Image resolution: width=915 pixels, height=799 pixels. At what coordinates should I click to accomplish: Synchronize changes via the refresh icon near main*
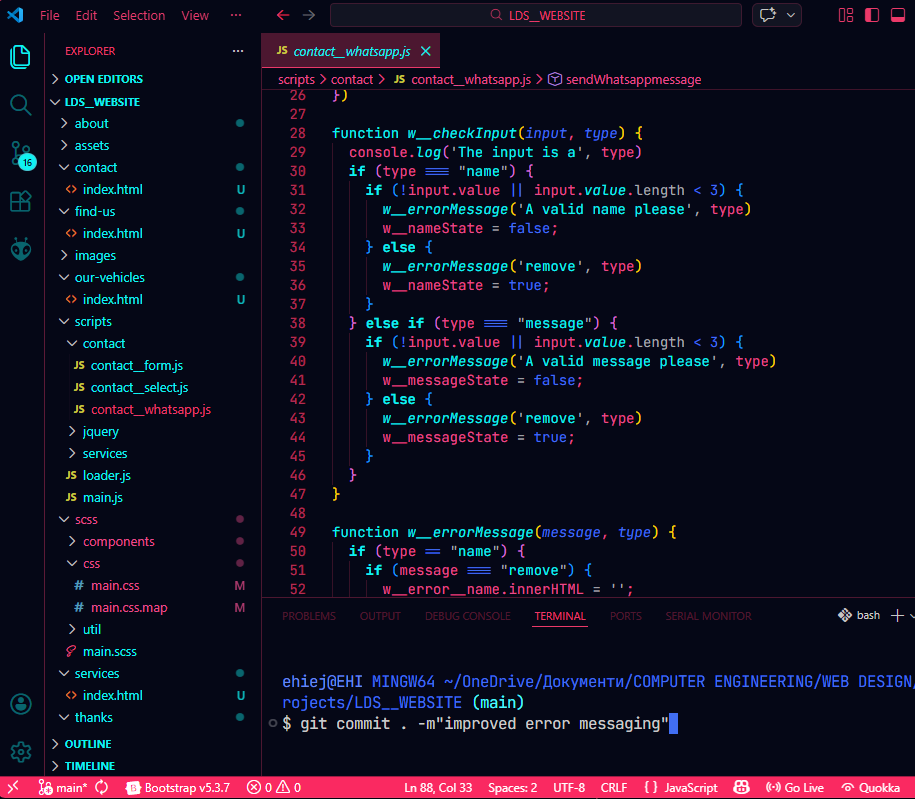point(103,787)
